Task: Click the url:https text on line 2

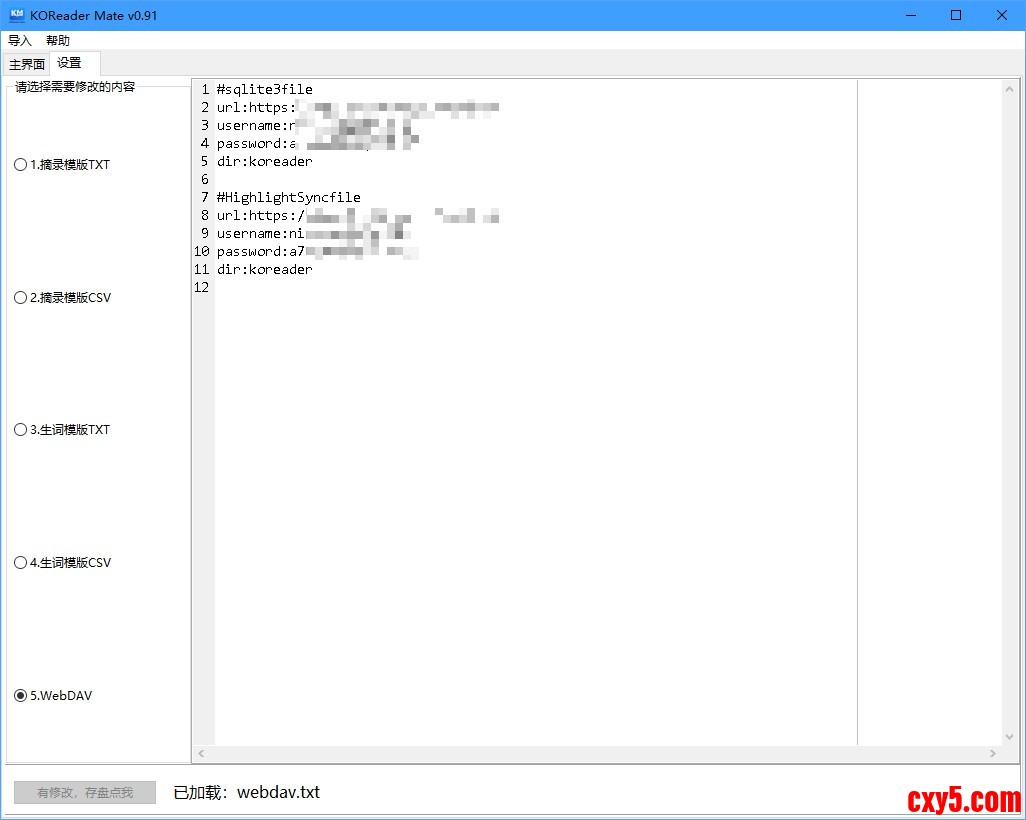Action: 255,107
